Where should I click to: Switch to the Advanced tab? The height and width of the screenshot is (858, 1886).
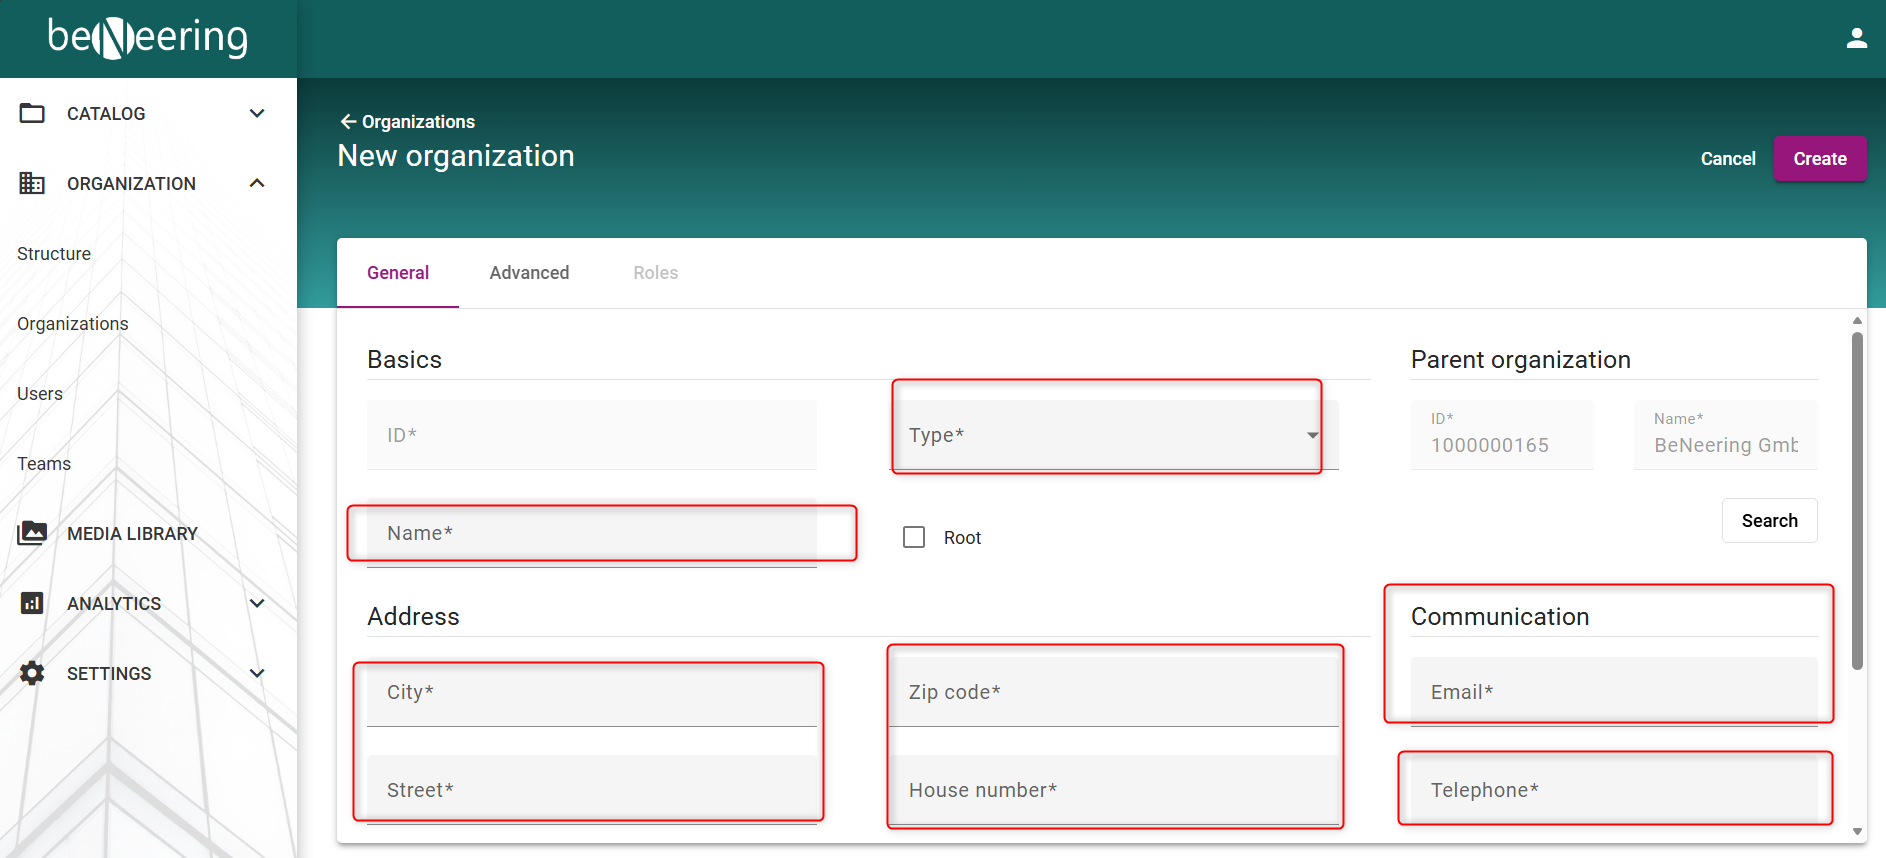tap(529, 273)
